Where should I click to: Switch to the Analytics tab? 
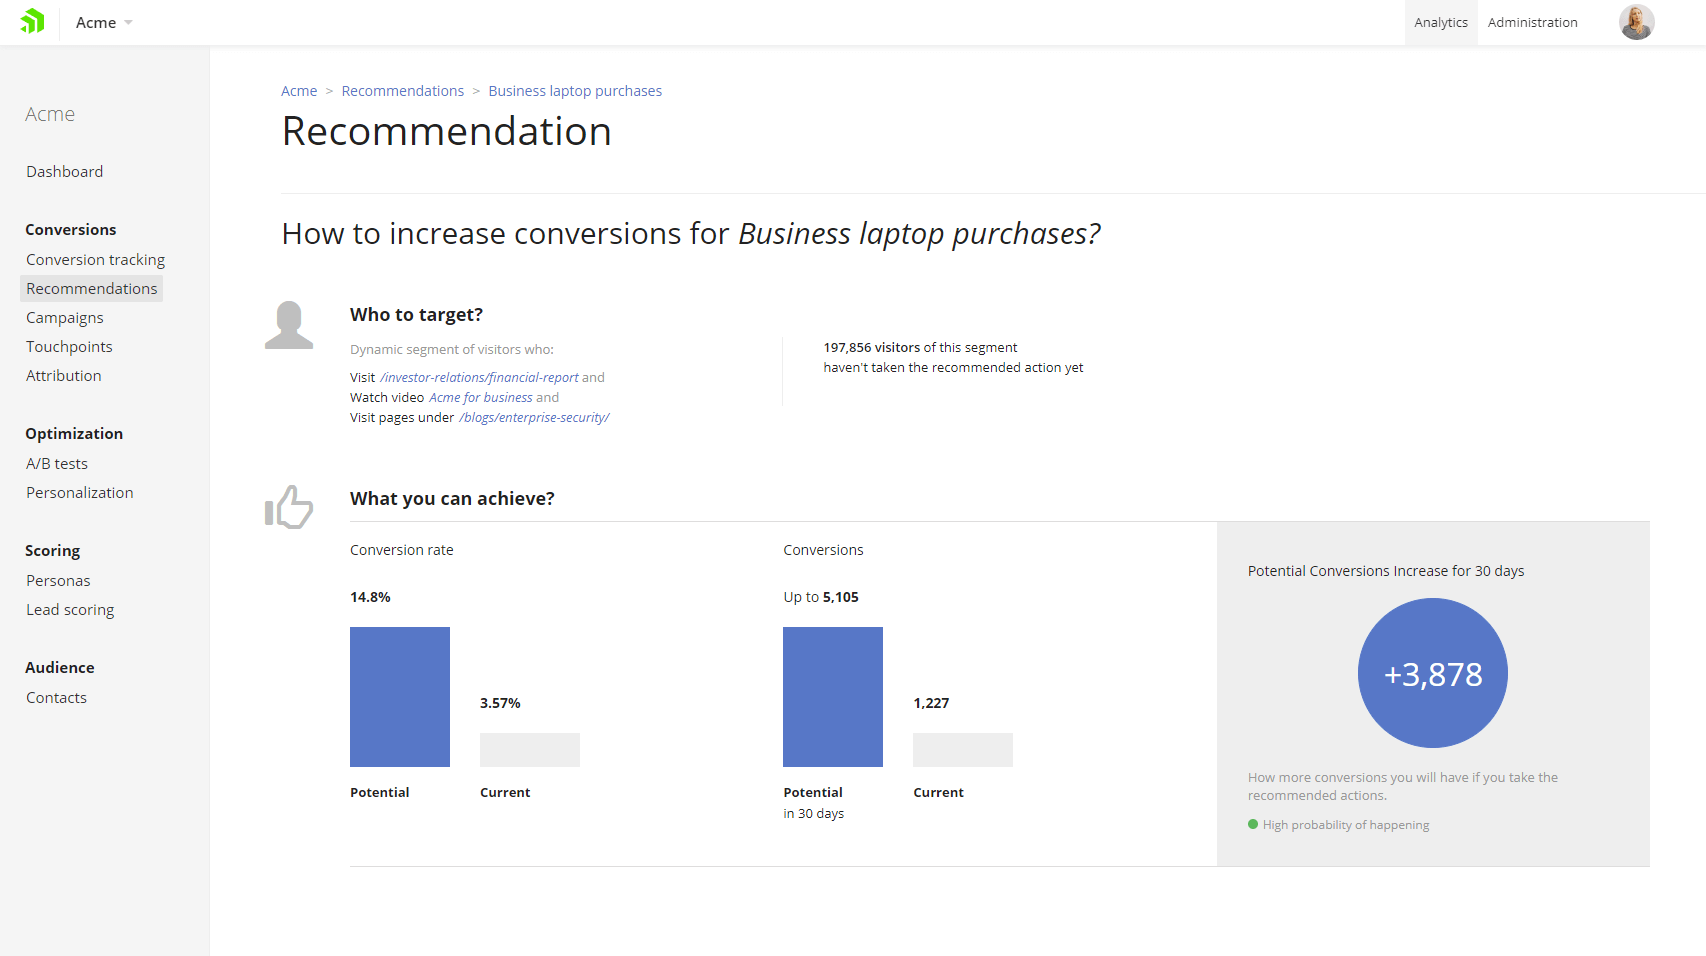1440,23
